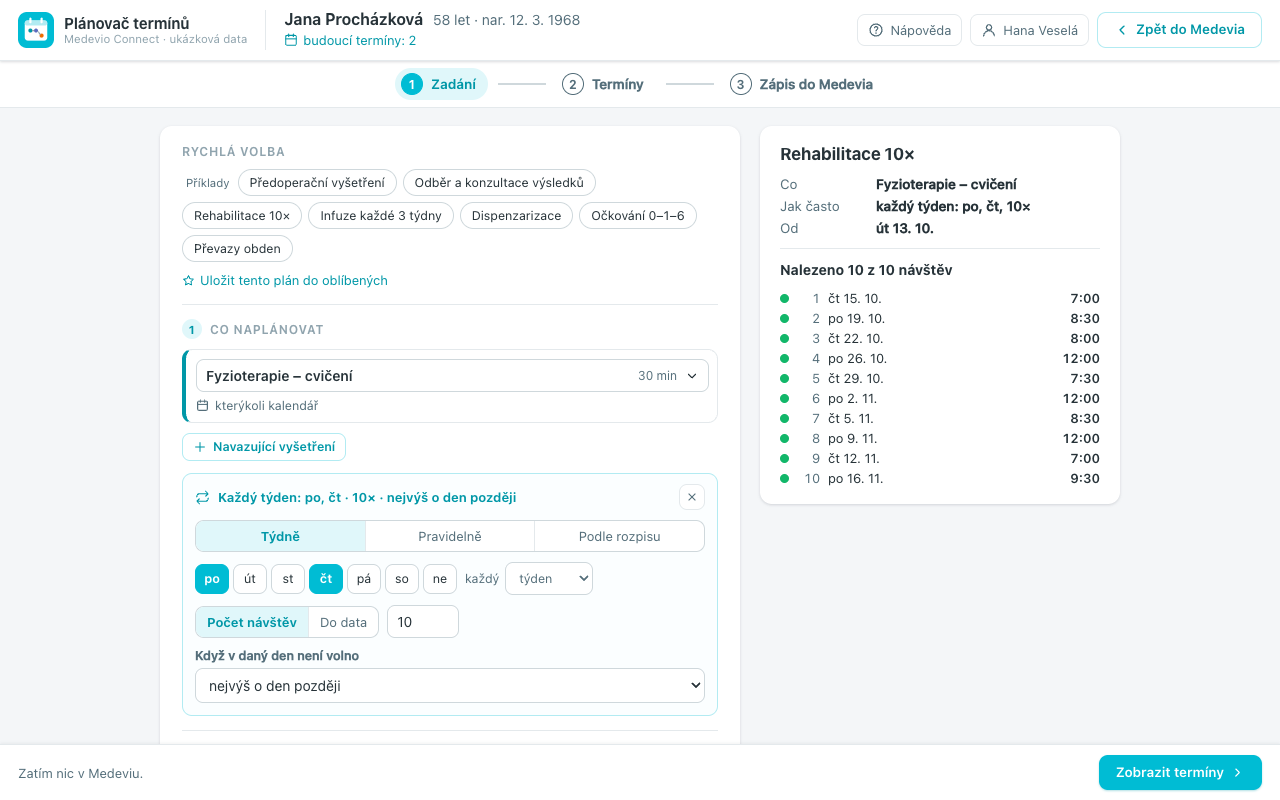1280x800 pixels.
Task: Click the calendar icon beside budoucí termíny
Action: point(291,41)
